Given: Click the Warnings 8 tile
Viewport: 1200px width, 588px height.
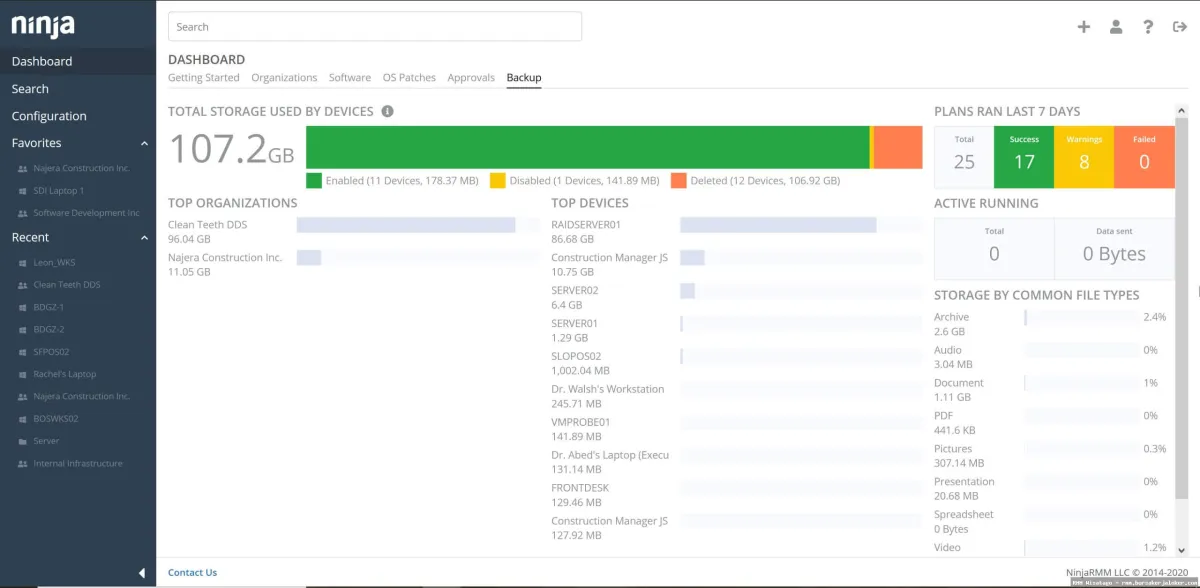Looking at the screenshot, I should point(1084,157).
